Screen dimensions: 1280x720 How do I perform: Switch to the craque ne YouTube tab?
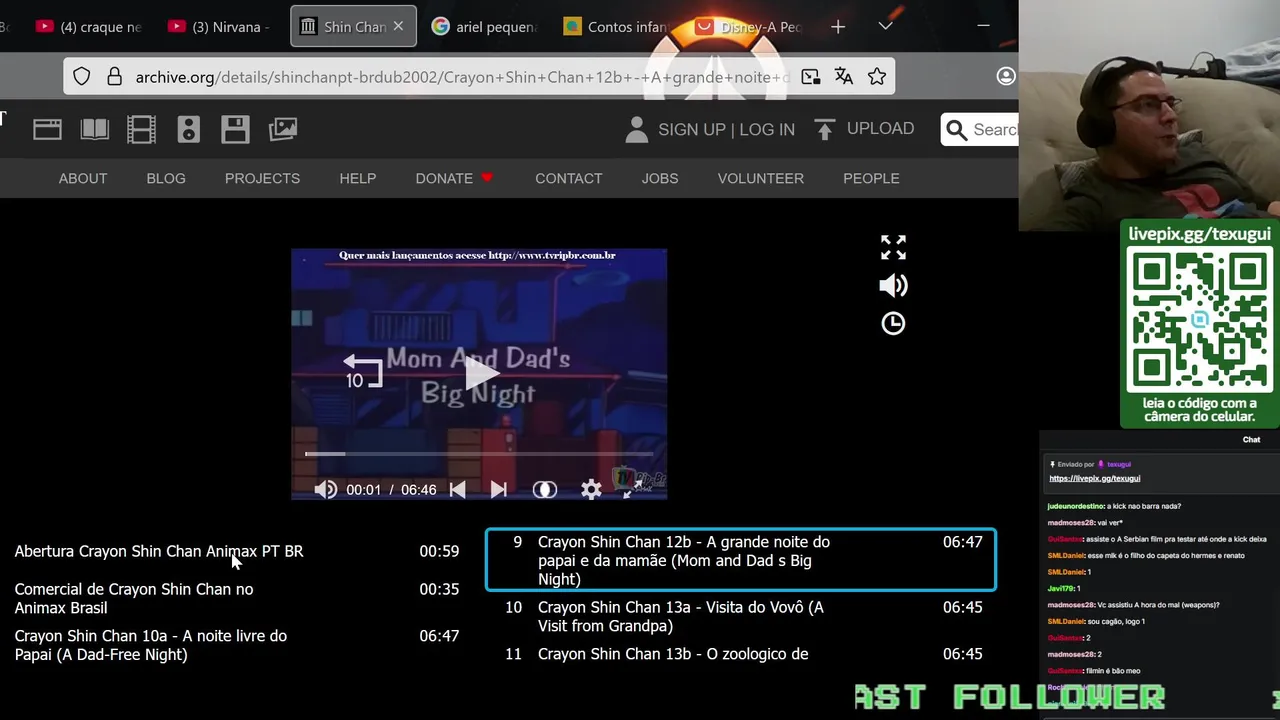90,27
